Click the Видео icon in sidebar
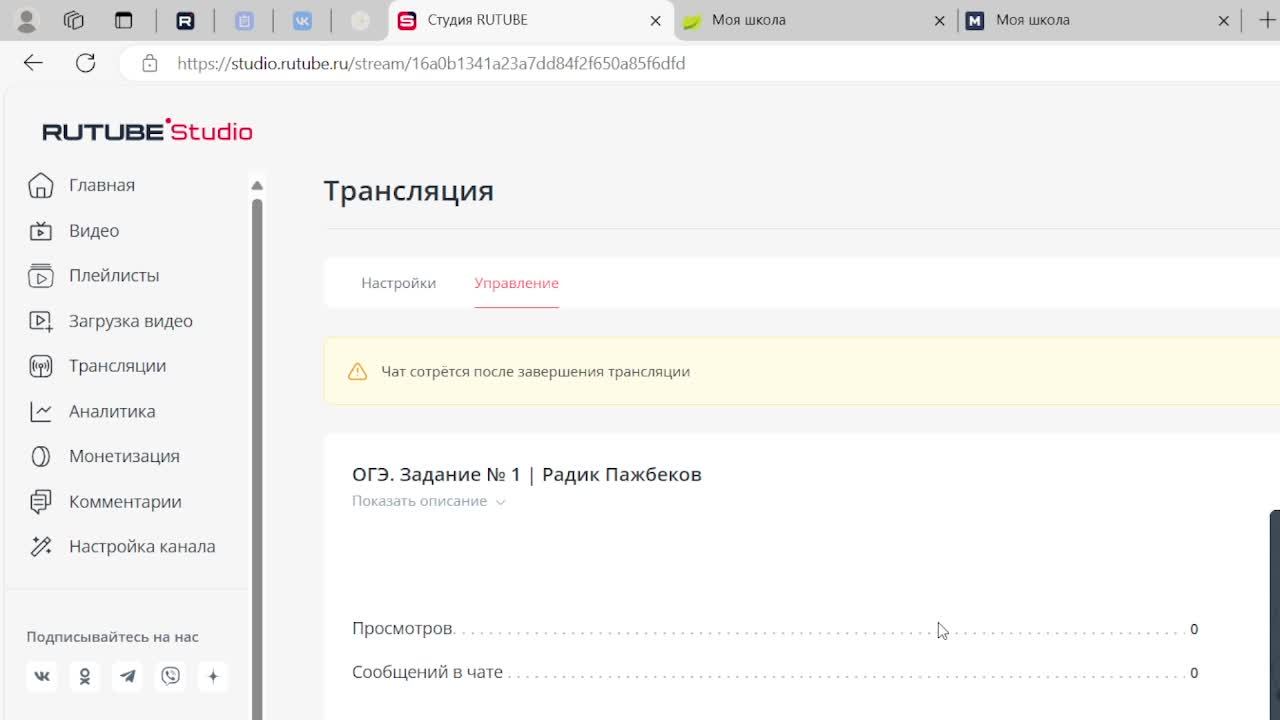The image size is (1280, 720). [x=40, y=231]
